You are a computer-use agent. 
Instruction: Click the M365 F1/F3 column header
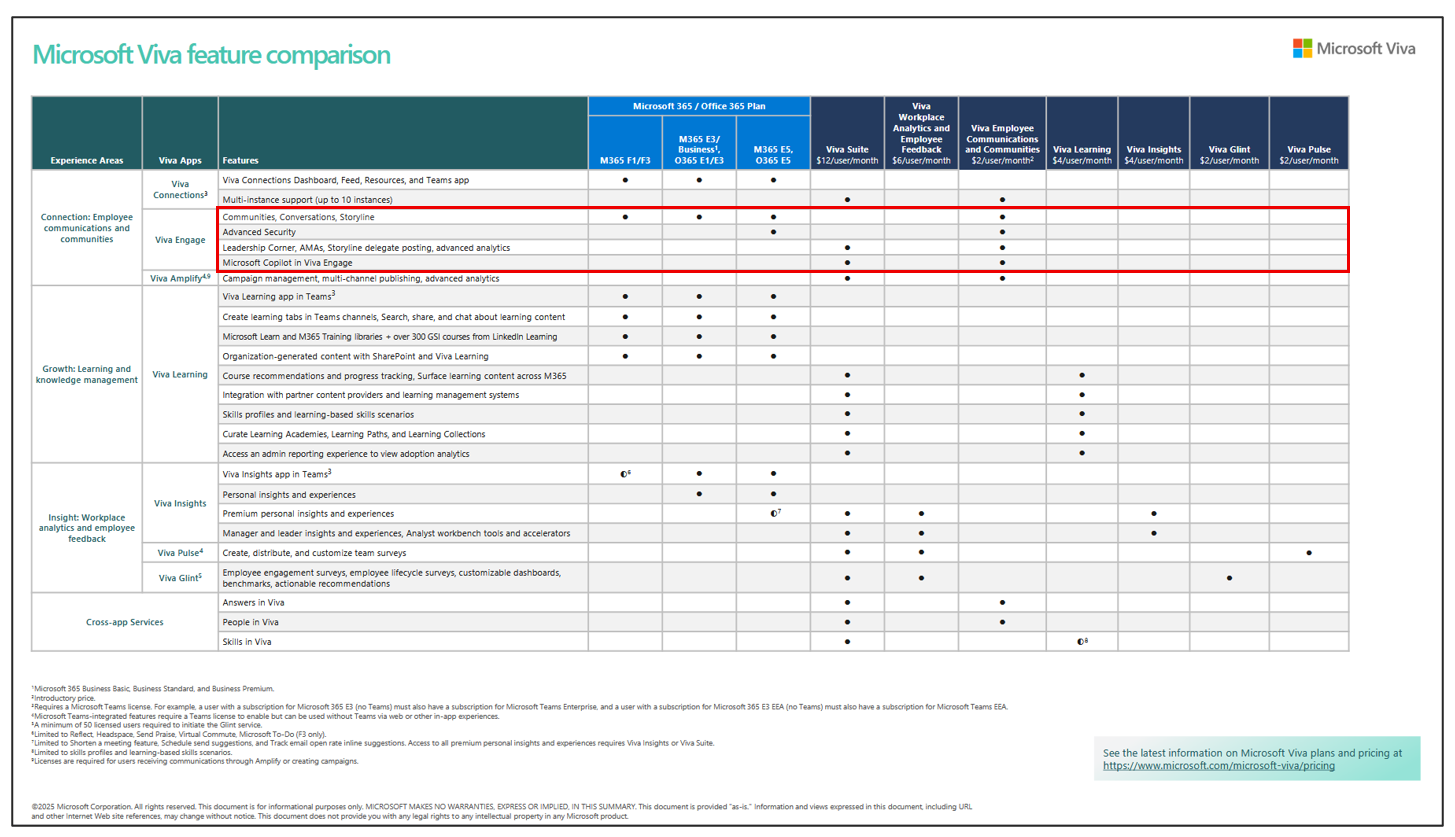[625, 160]
